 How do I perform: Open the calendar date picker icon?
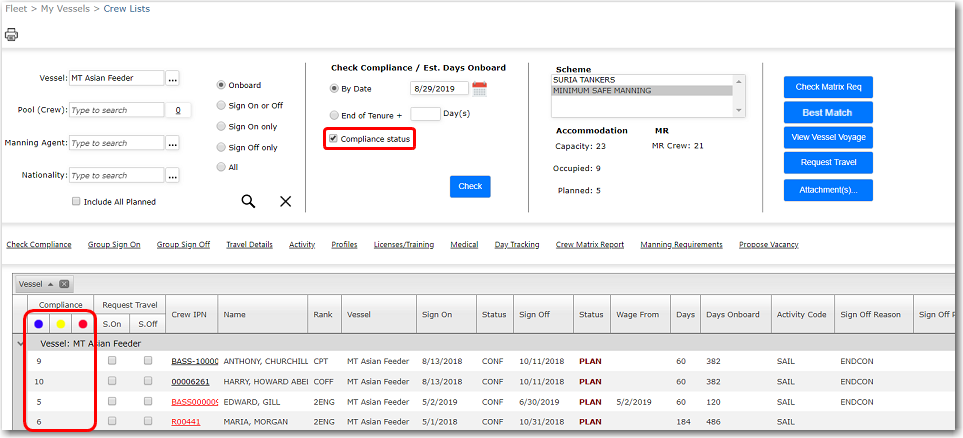point(479,89)
